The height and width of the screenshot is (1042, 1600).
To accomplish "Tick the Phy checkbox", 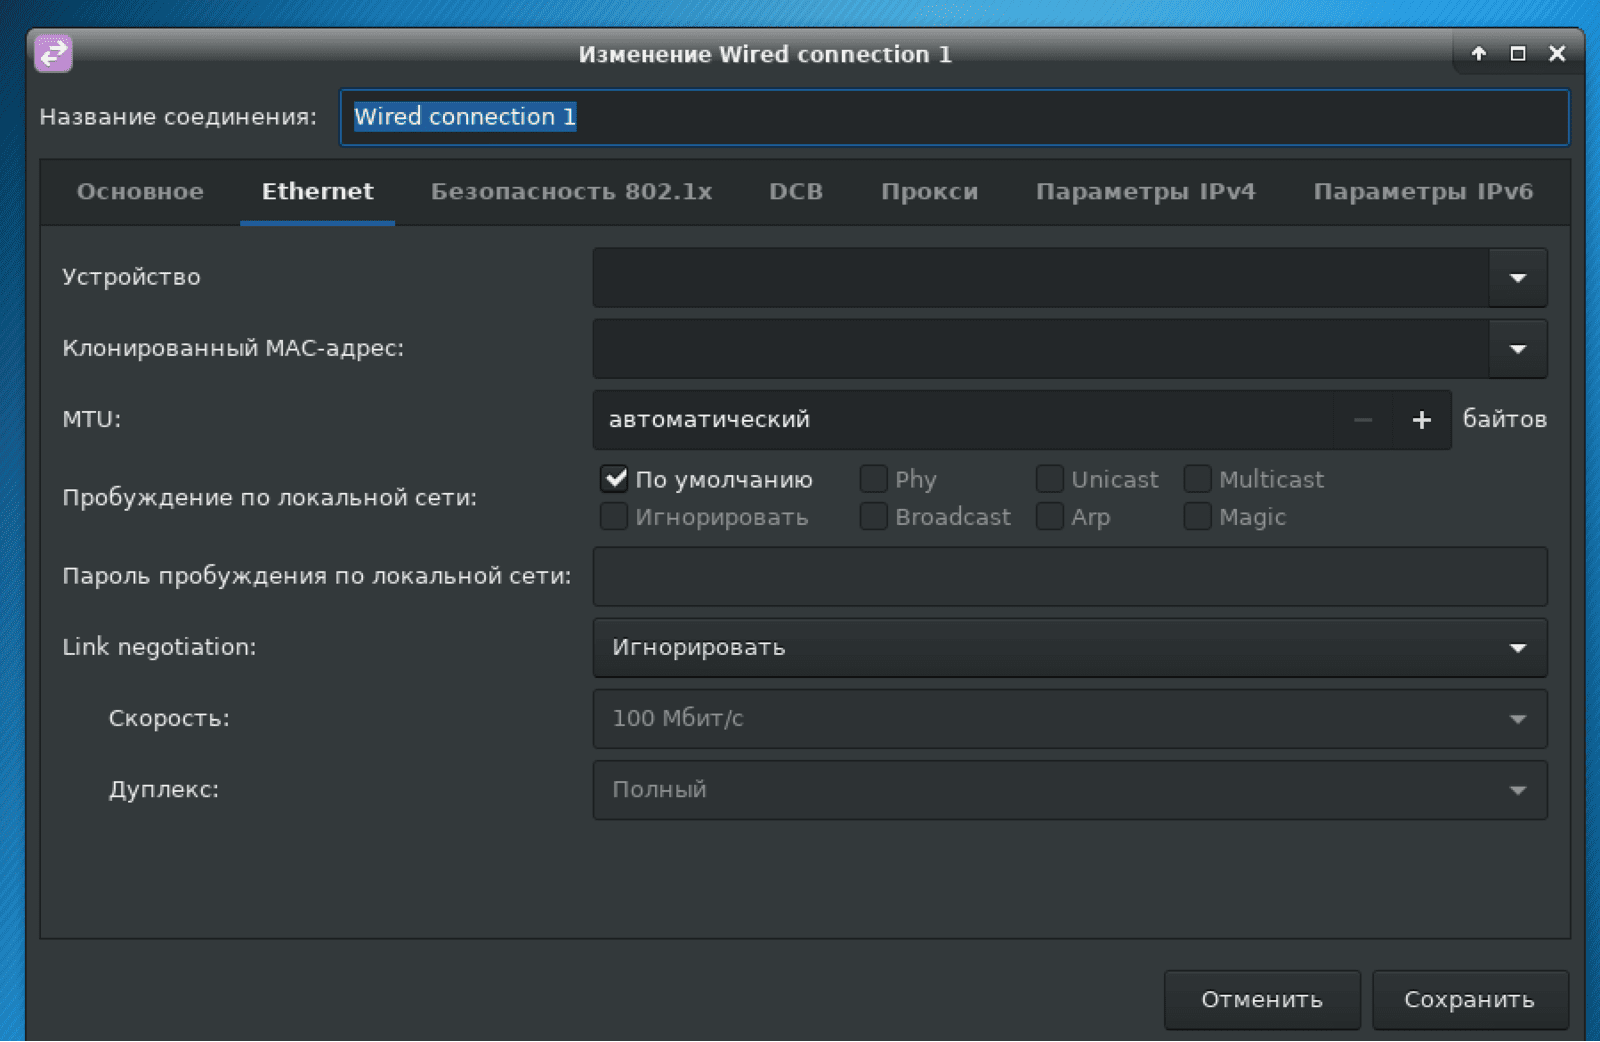I will [x=873, y=479].
